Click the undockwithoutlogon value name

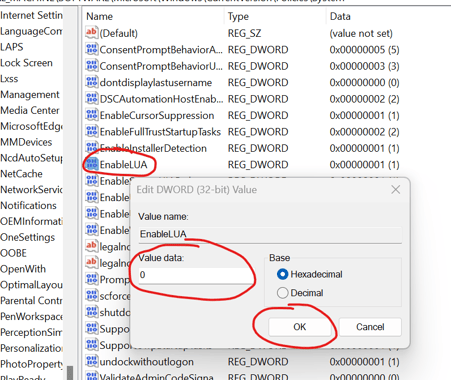[x=147, y=362]
